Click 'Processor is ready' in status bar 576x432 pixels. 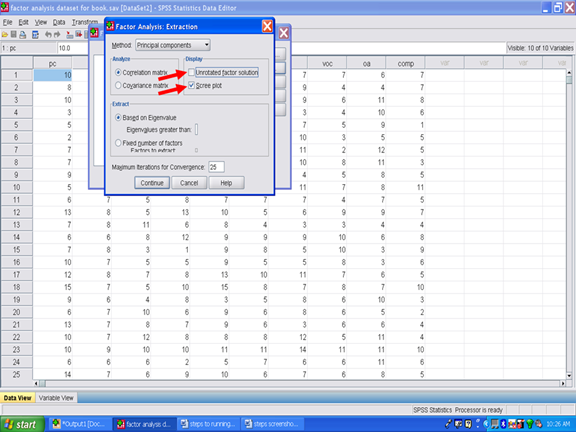[x=478, y=410]
